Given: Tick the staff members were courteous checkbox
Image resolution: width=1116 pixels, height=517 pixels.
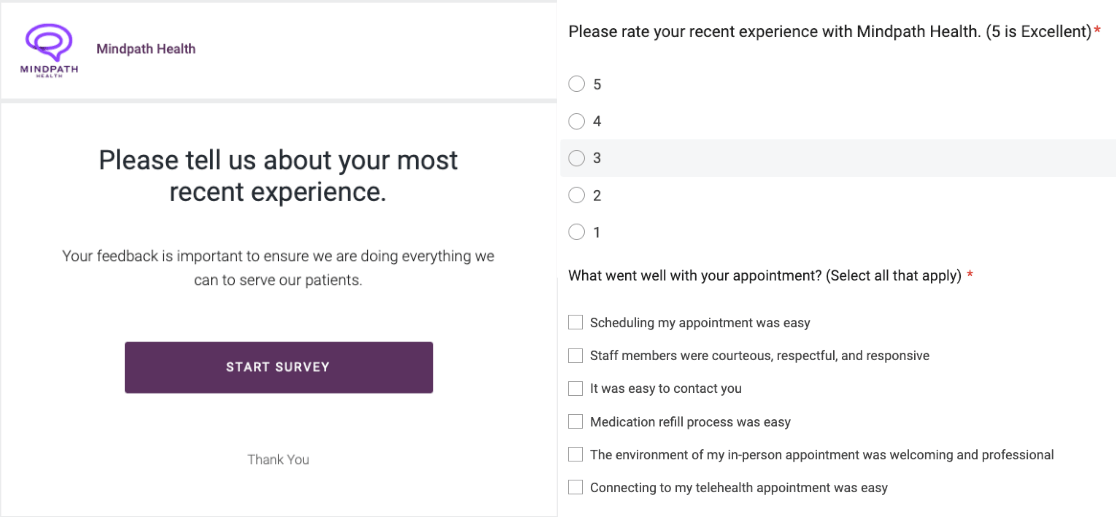Looking at the screenshot, I should [575, 355].
